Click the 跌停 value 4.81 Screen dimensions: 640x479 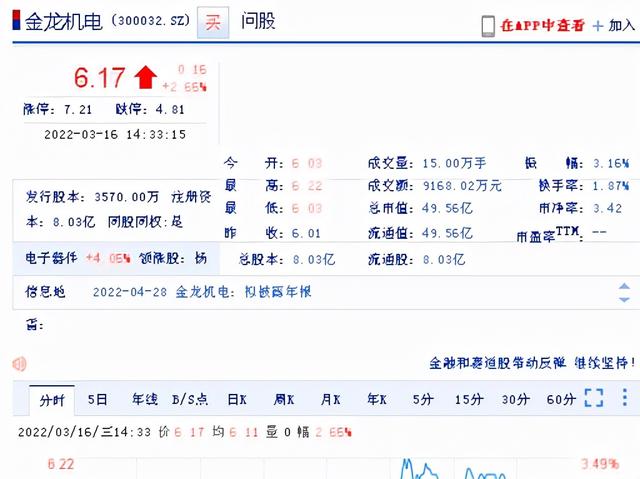[170, 109]
